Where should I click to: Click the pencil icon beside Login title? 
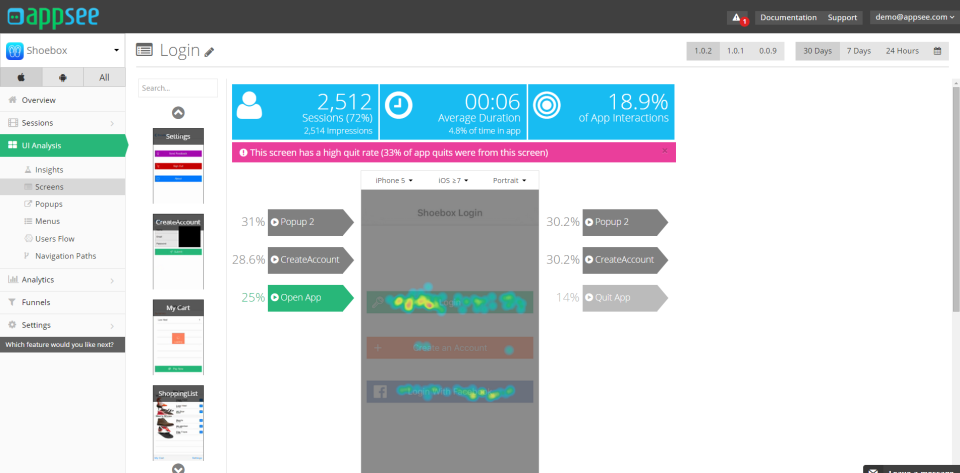coord(209,52)
